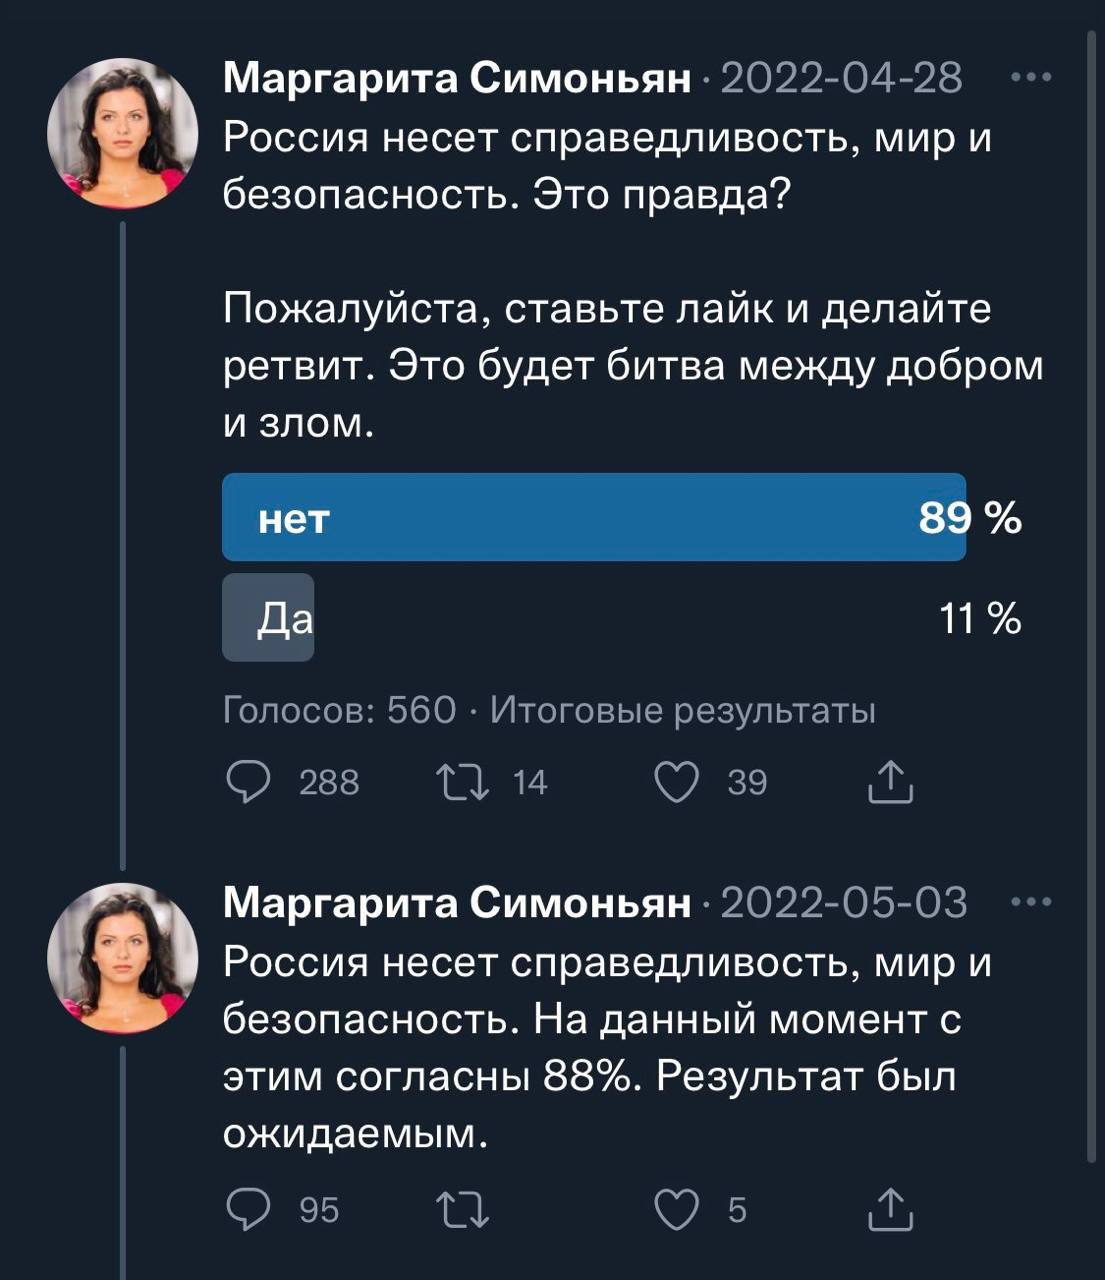Like the poll tweet with heart
This screenshot has height=1280, width=1105.
click(676, 782)
